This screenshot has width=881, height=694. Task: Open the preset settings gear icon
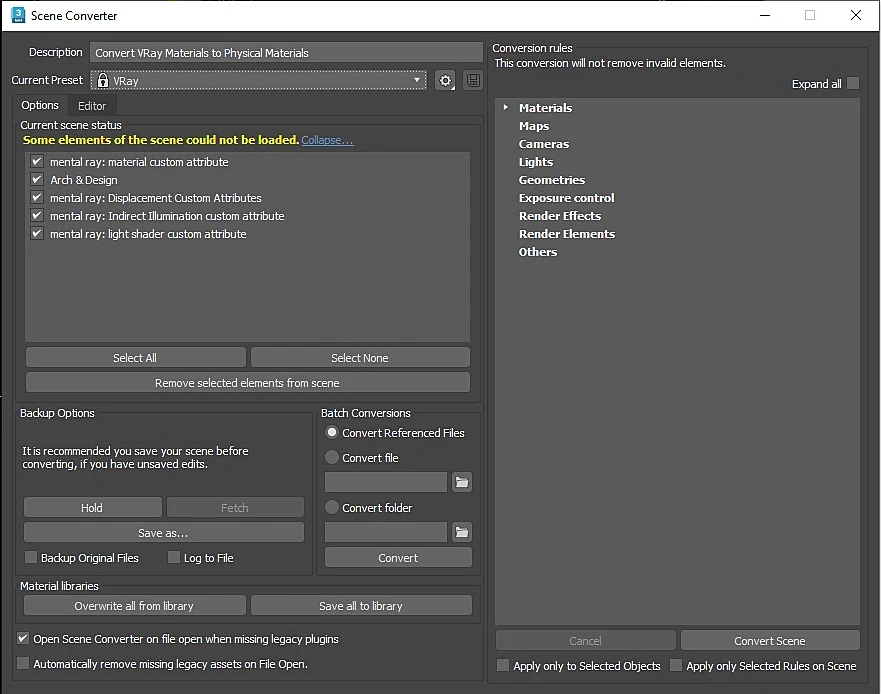point(445,80)
